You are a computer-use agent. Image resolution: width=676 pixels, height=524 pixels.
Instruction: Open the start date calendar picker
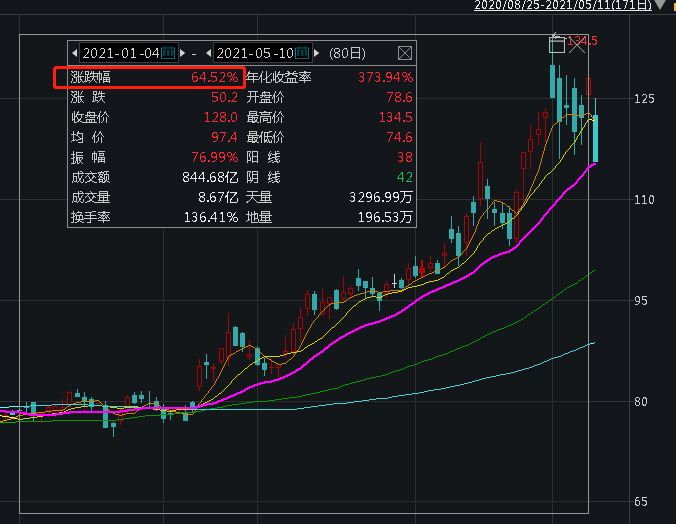169,52
